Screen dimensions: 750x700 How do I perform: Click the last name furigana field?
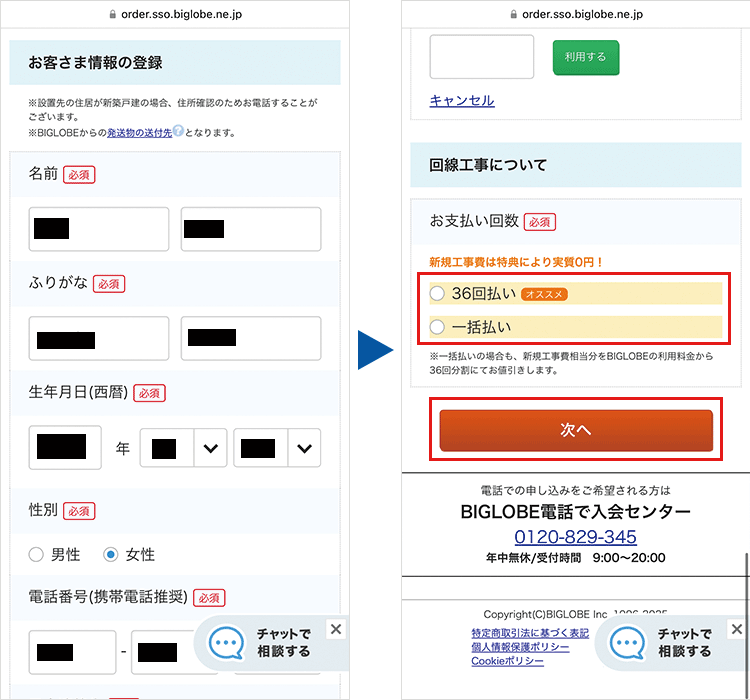(99, 338)
